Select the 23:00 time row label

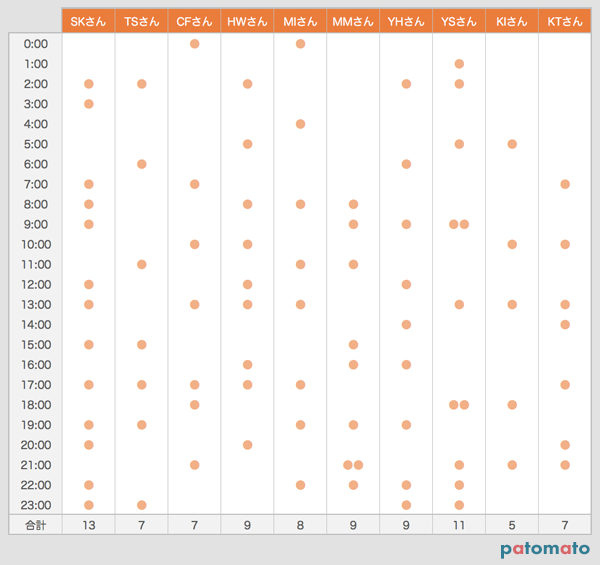click(x=36, y=505)
